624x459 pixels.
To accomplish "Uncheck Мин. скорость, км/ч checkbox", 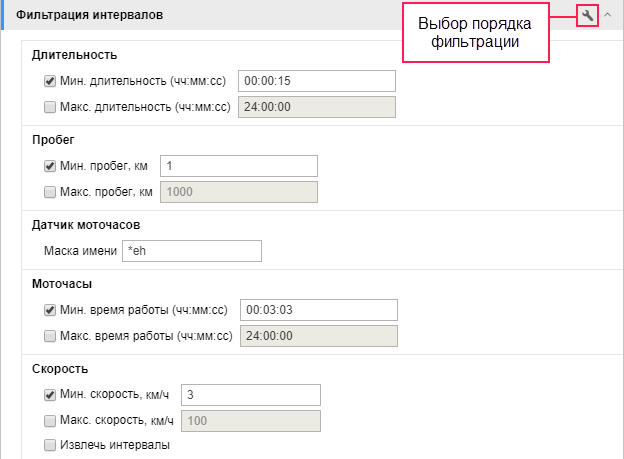I will coord(50,395).
